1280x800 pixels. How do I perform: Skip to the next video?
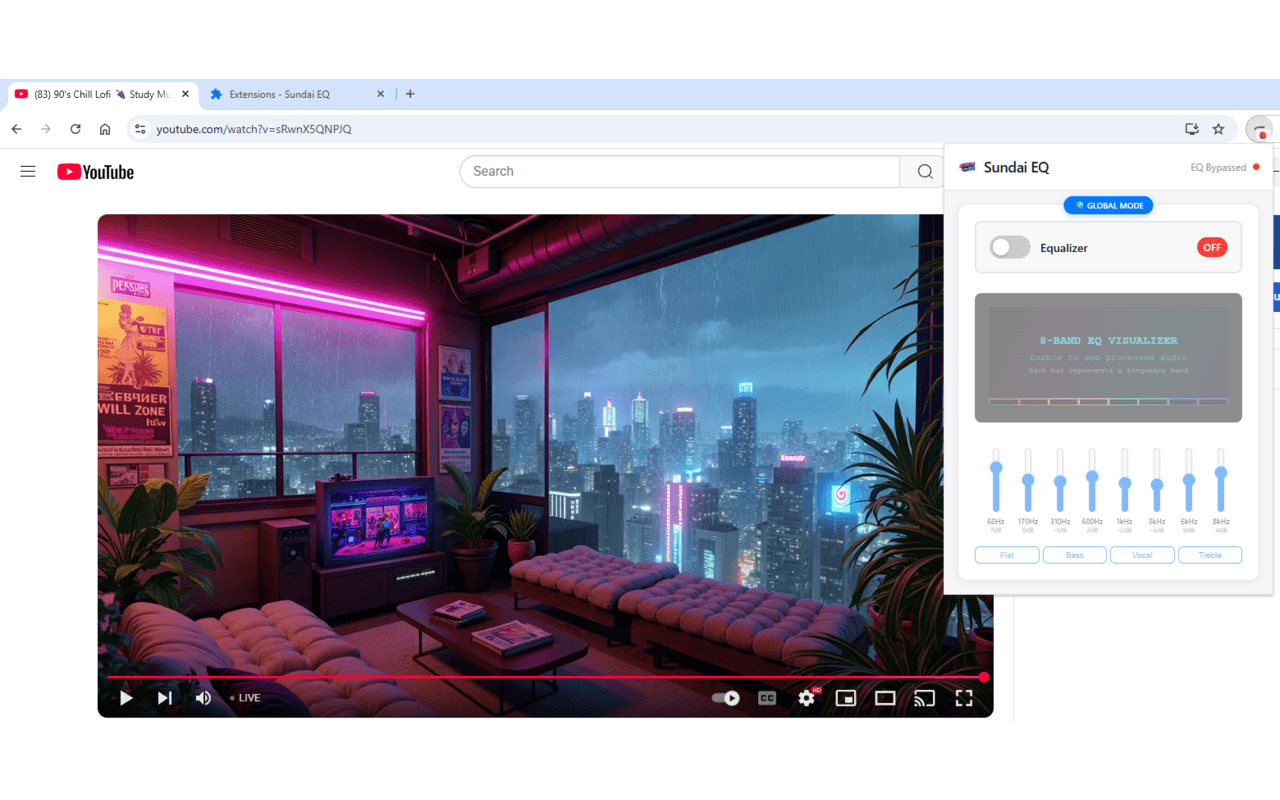tap(165, 698)
